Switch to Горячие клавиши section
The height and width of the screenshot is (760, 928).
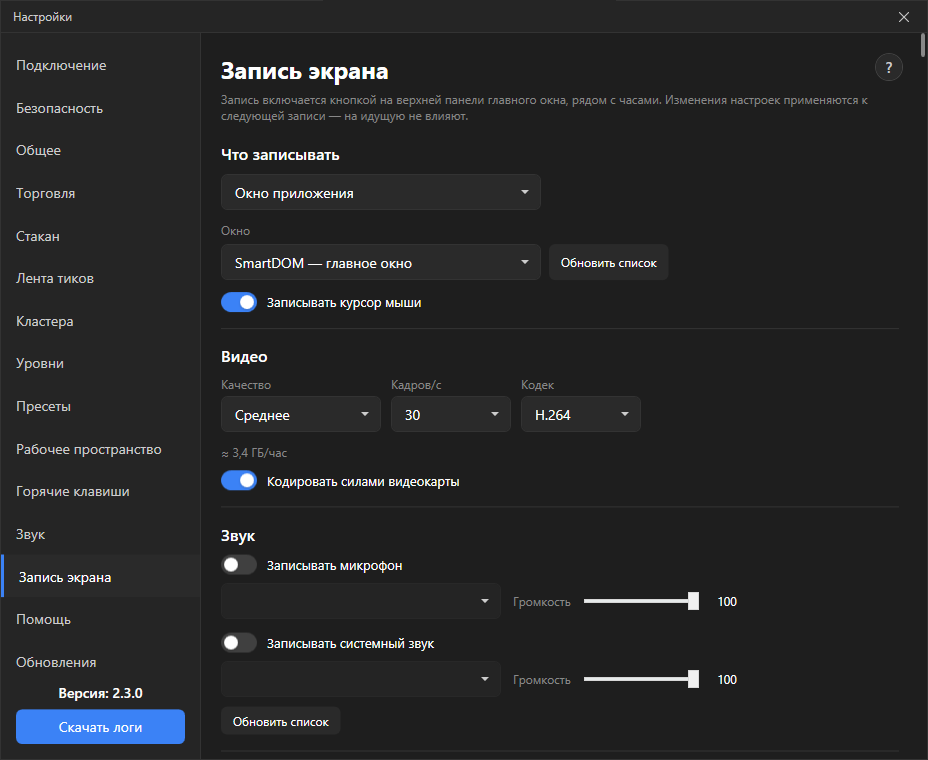[101, 492]
